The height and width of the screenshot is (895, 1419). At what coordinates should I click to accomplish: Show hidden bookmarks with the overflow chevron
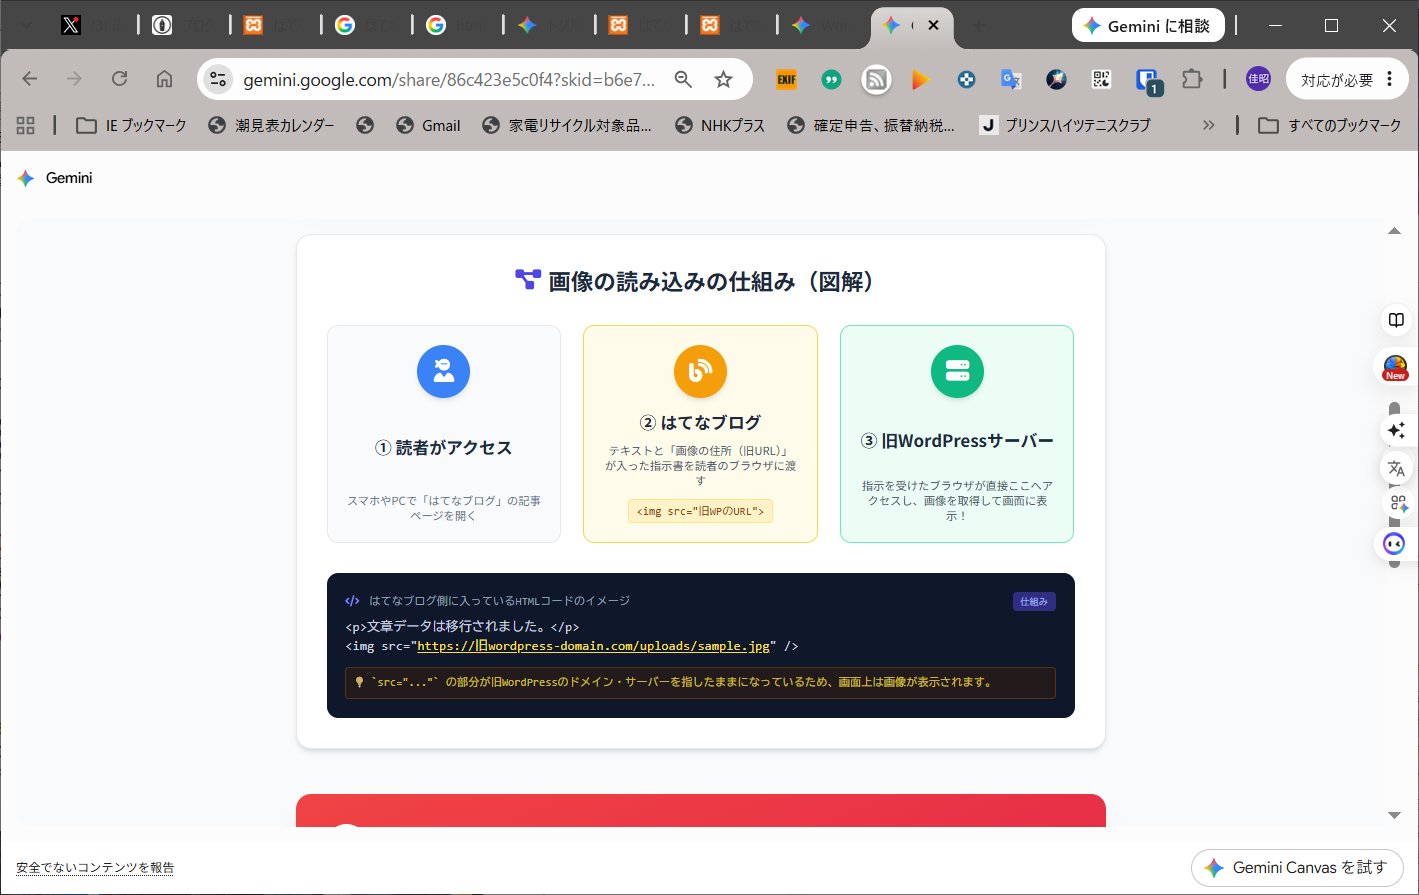1209,125
